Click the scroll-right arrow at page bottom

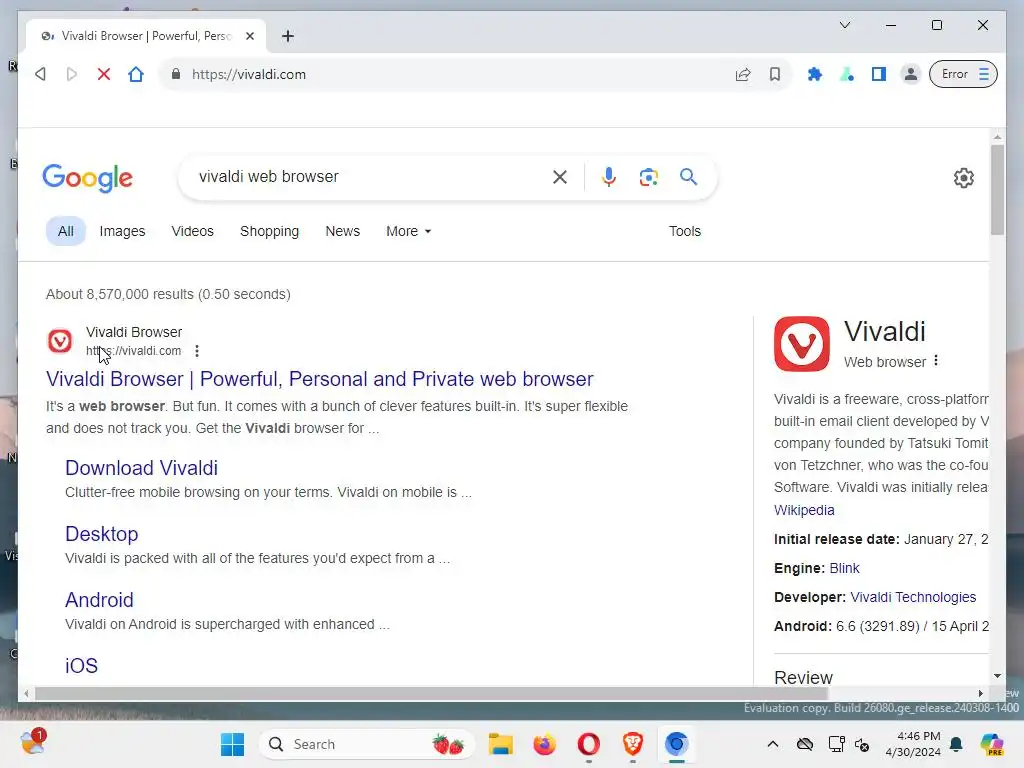(980, 694)
